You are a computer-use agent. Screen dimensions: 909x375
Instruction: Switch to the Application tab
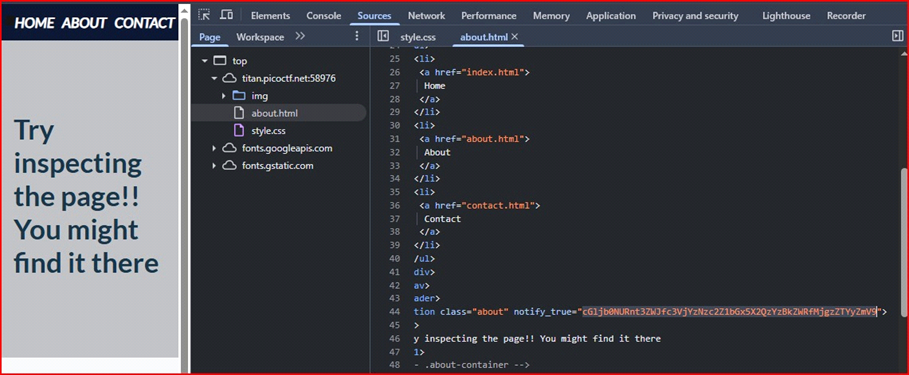coord(611,16)
